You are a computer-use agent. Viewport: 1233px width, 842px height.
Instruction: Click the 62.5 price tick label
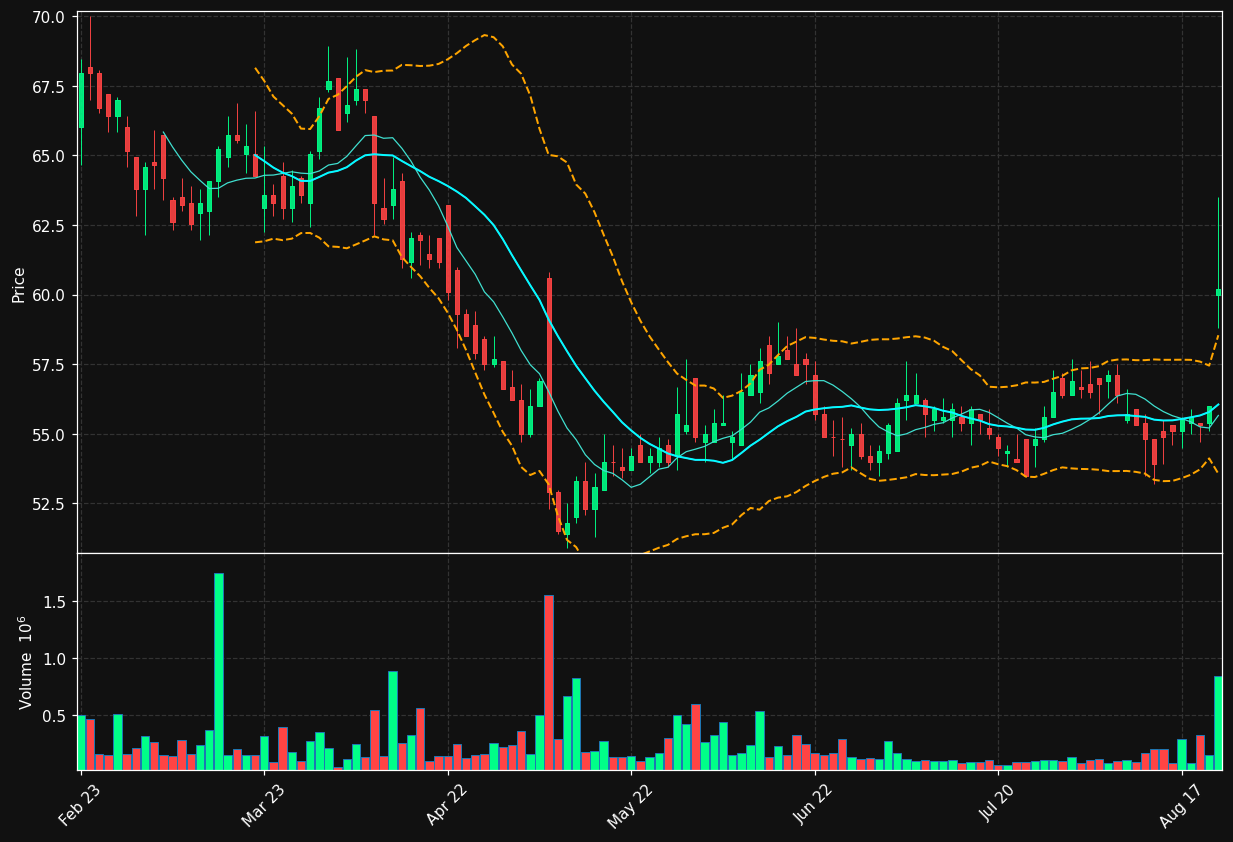point(49,226)
